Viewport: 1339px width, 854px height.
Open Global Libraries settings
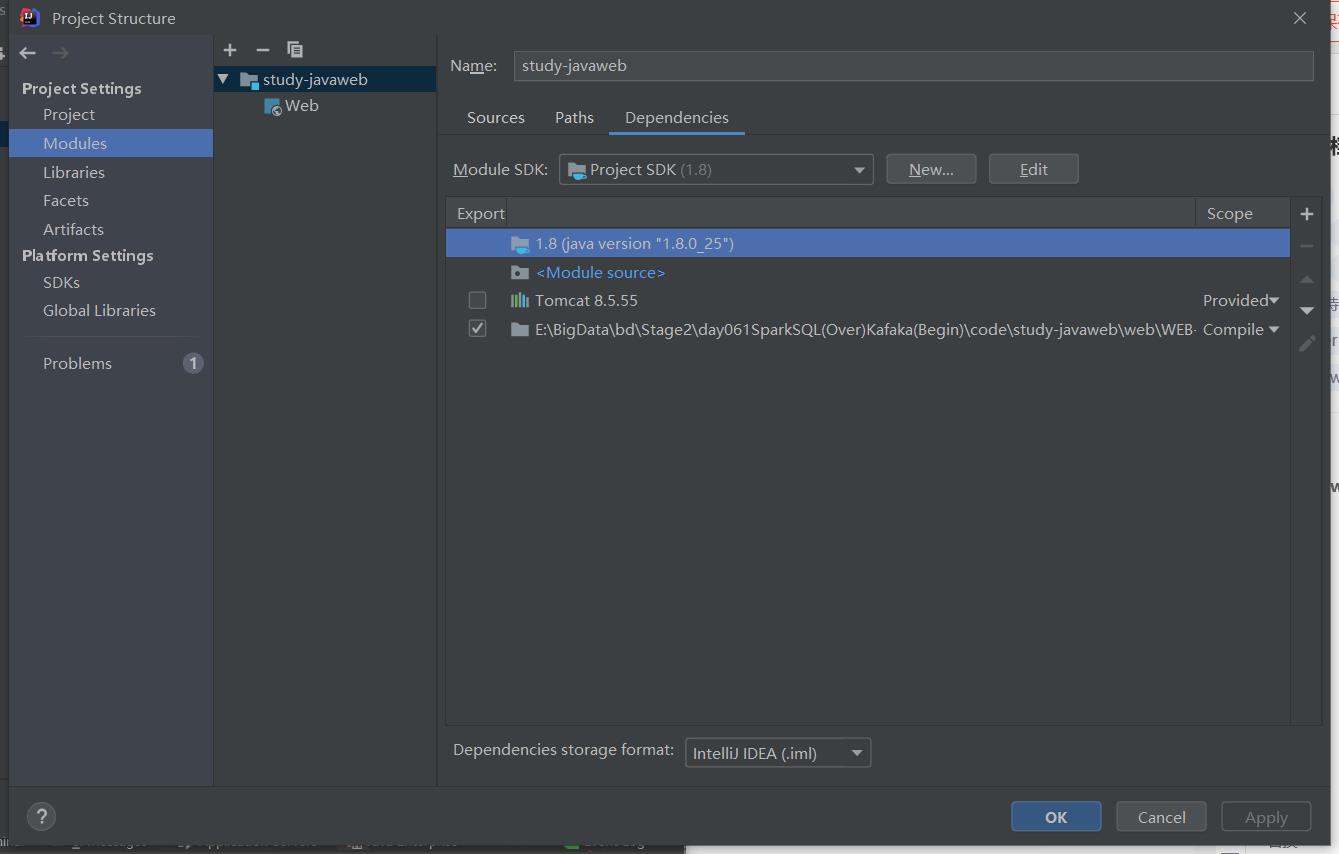tap(99, 310)
